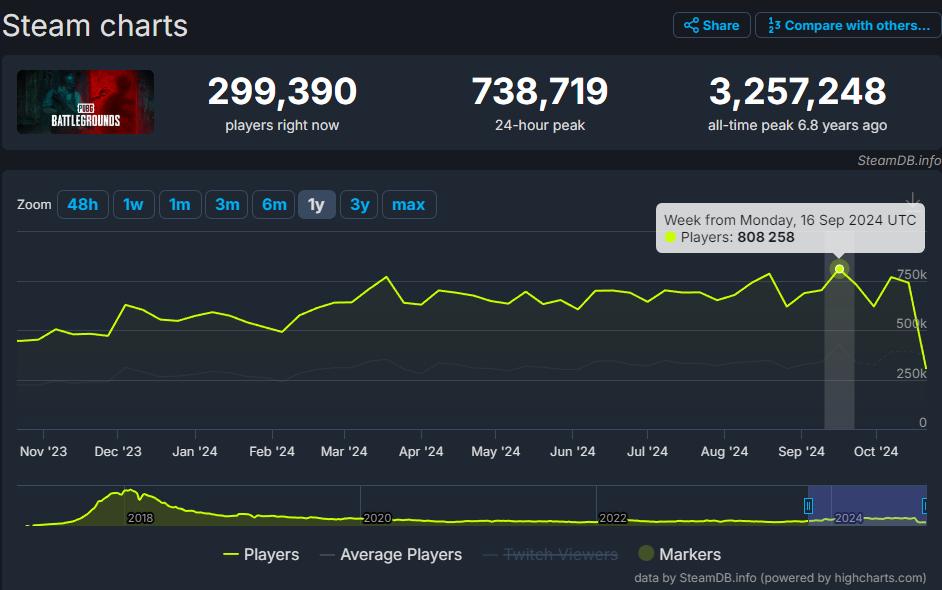Click the Share button

[711, 25]
